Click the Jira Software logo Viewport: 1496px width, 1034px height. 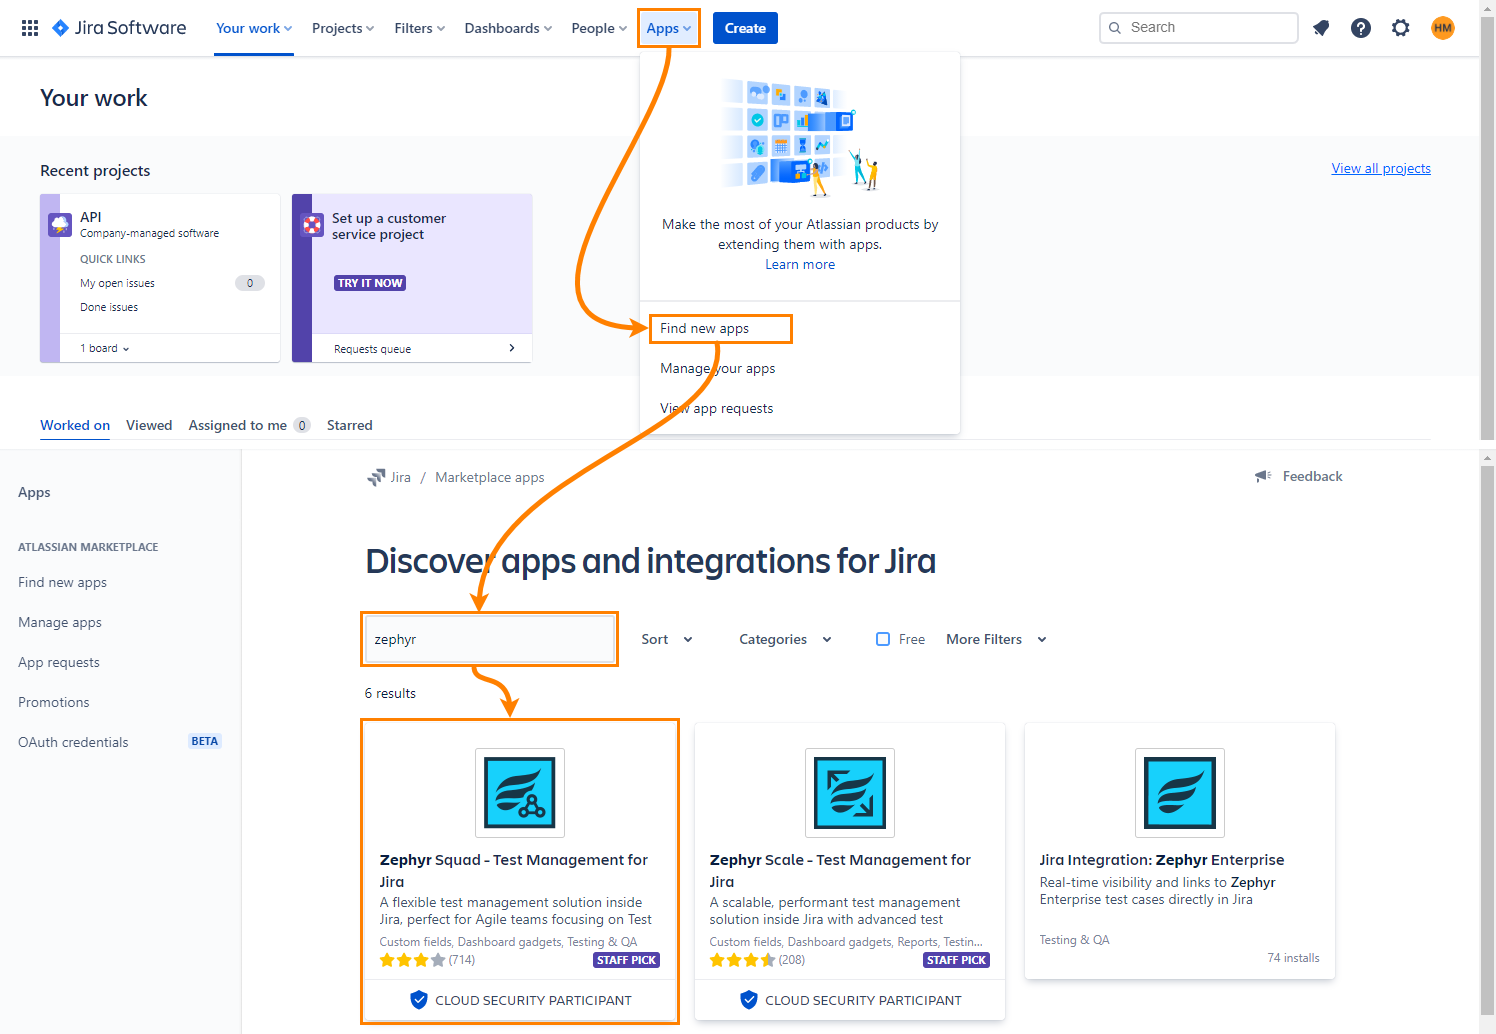pos(118,27)
